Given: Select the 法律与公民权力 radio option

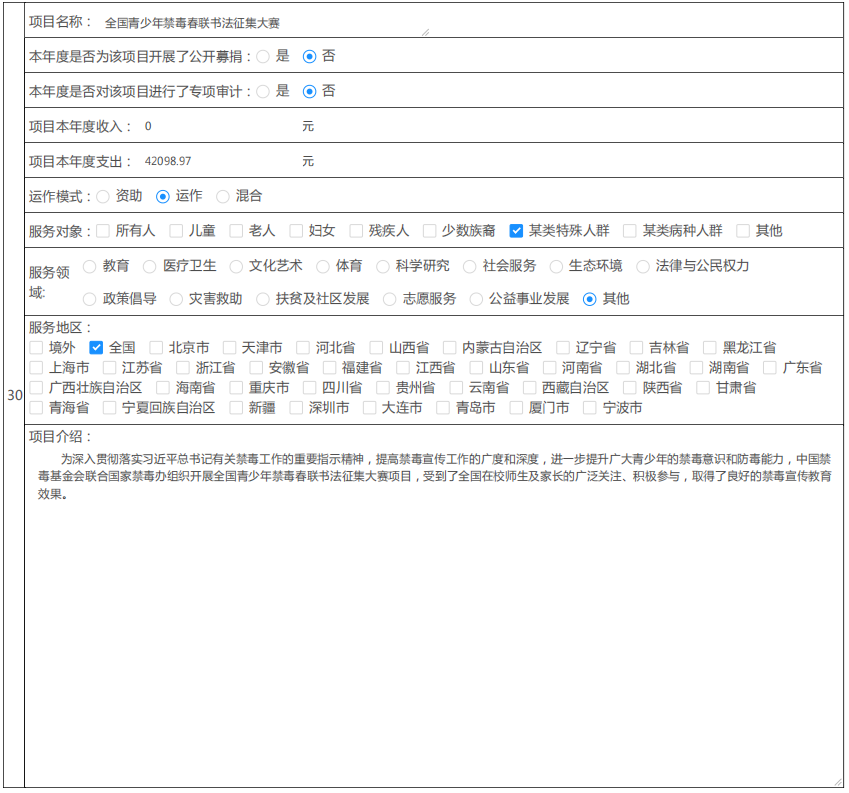Looking at the screenshot, I should [643, 266].
